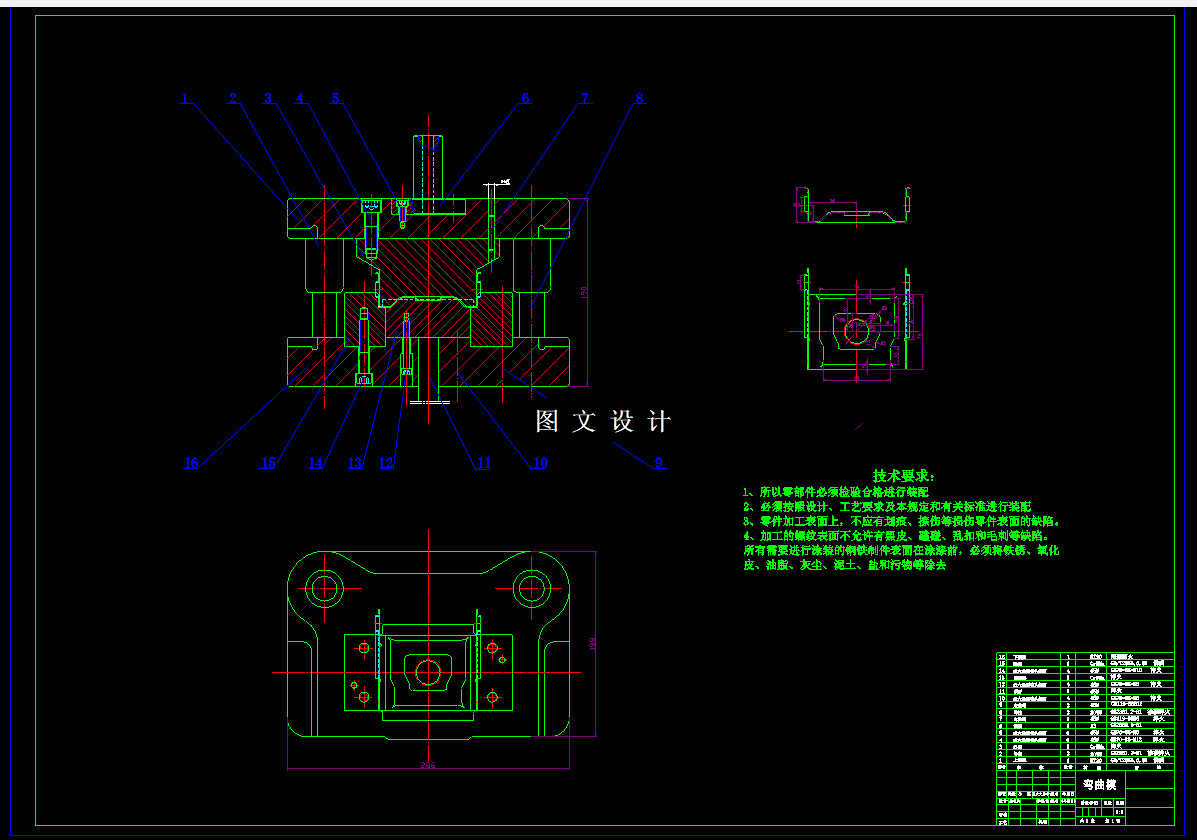Click part callout number 5
Viewport: 1197px width, 840px height.
[335, 99]
